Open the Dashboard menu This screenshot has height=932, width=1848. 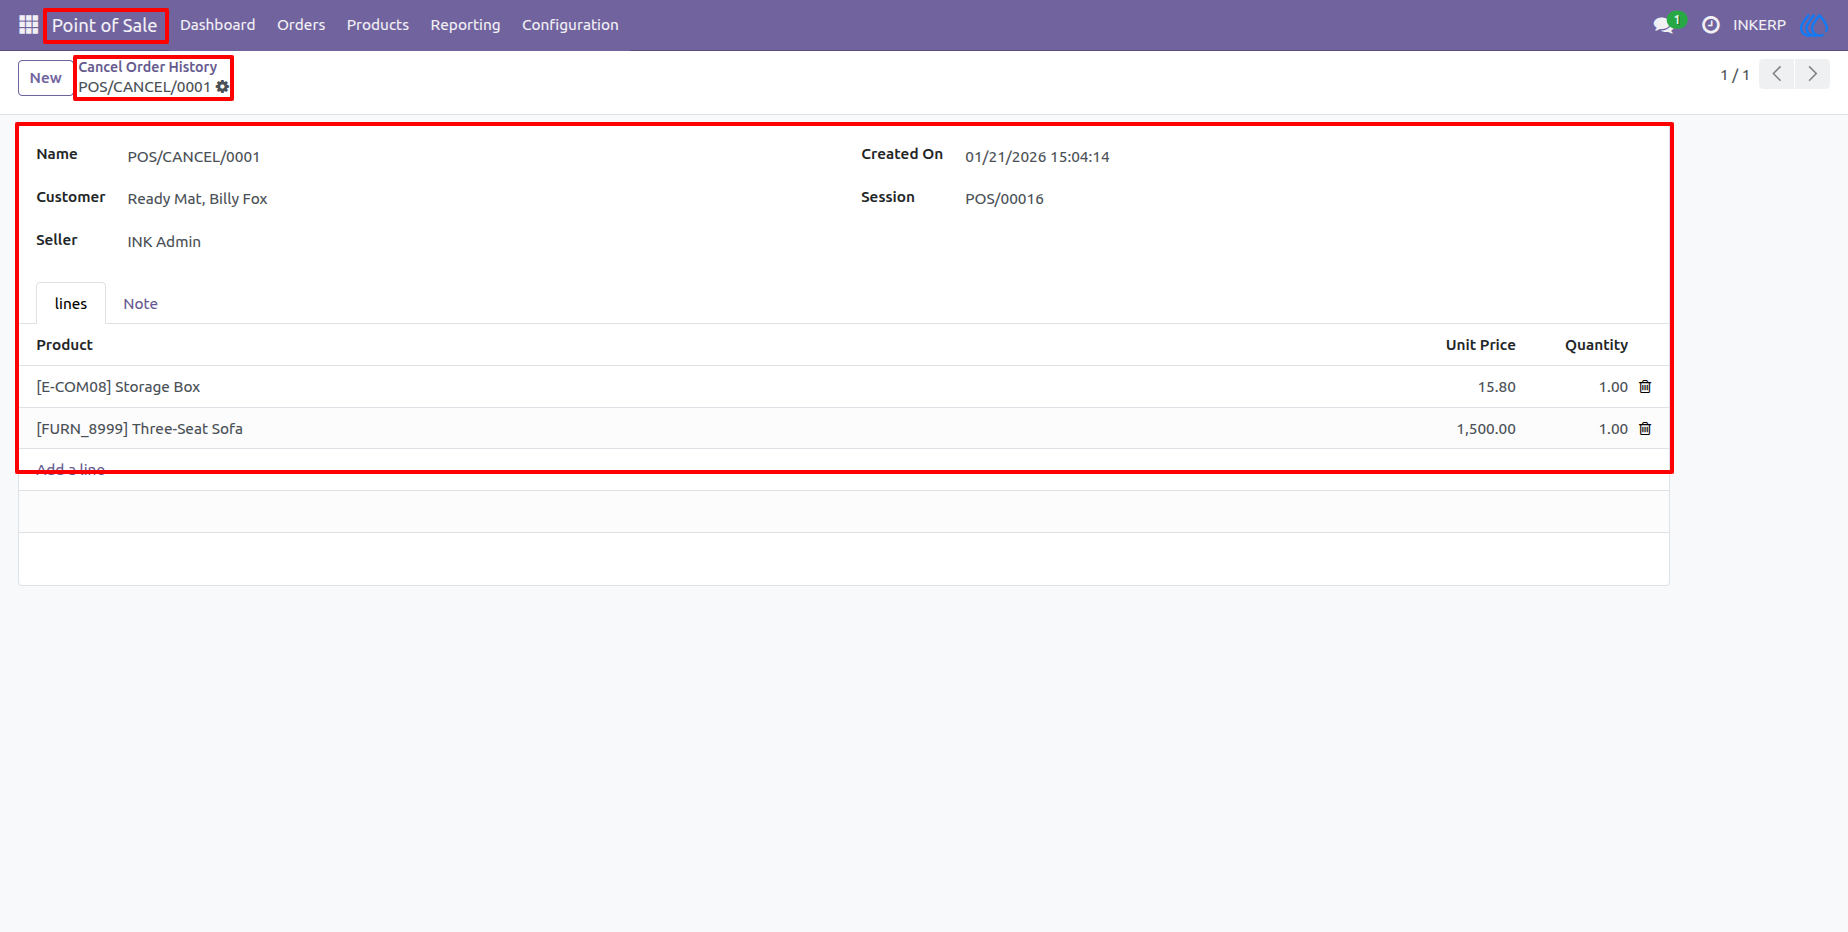click(218, 25)
